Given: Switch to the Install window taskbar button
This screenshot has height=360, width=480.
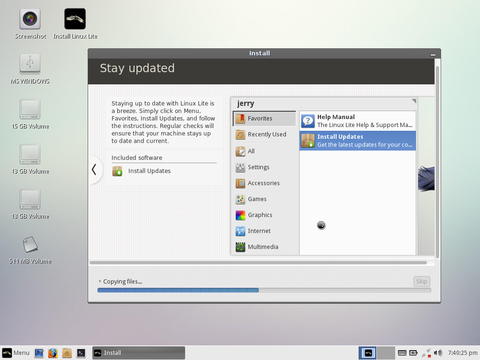Looking at the screenshot, I should pyautogui.click(x=138, y=353).
